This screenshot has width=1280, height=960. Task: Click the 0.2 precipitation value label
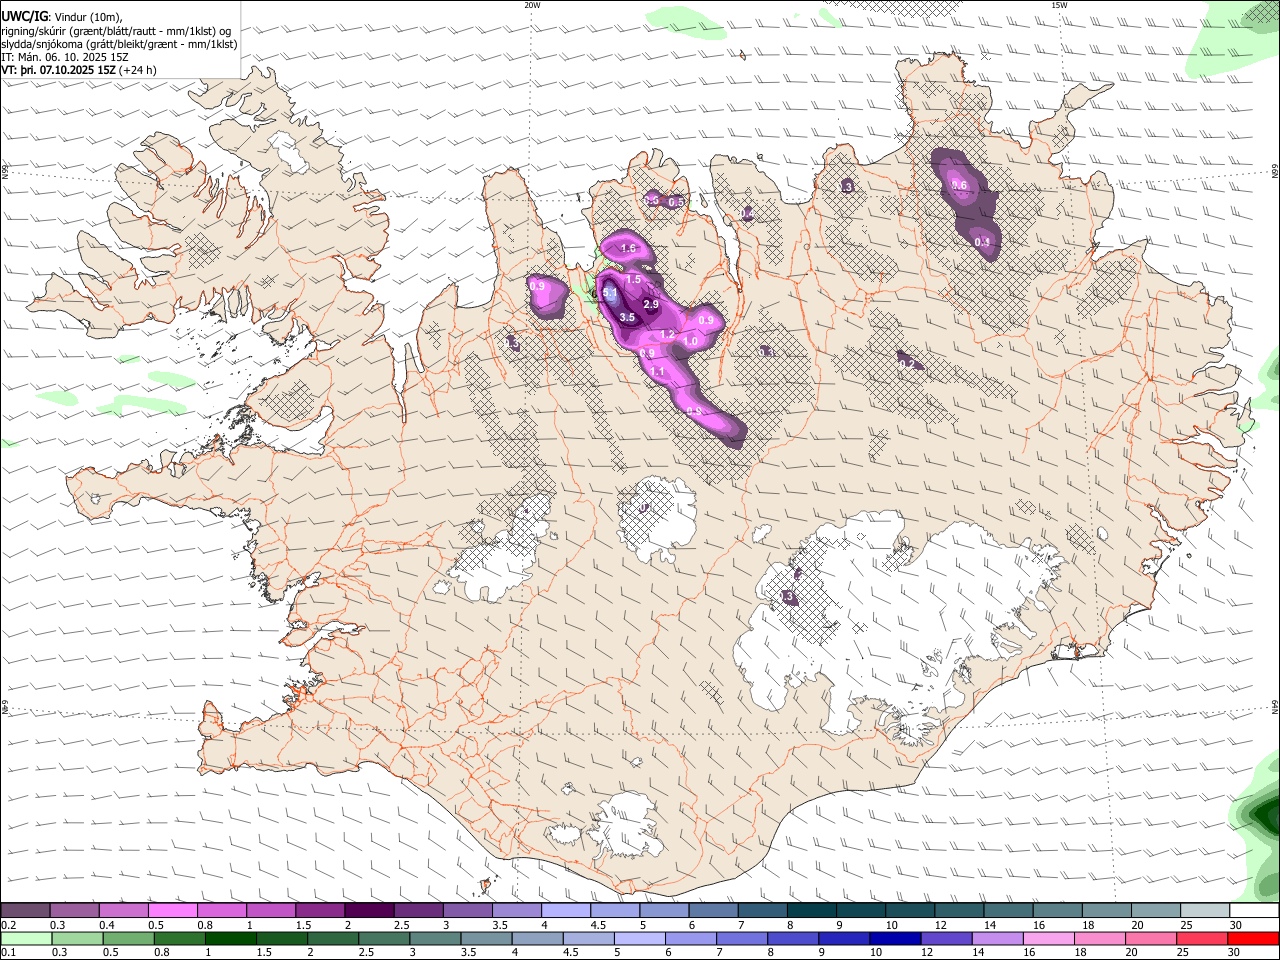tap(907, 364)
